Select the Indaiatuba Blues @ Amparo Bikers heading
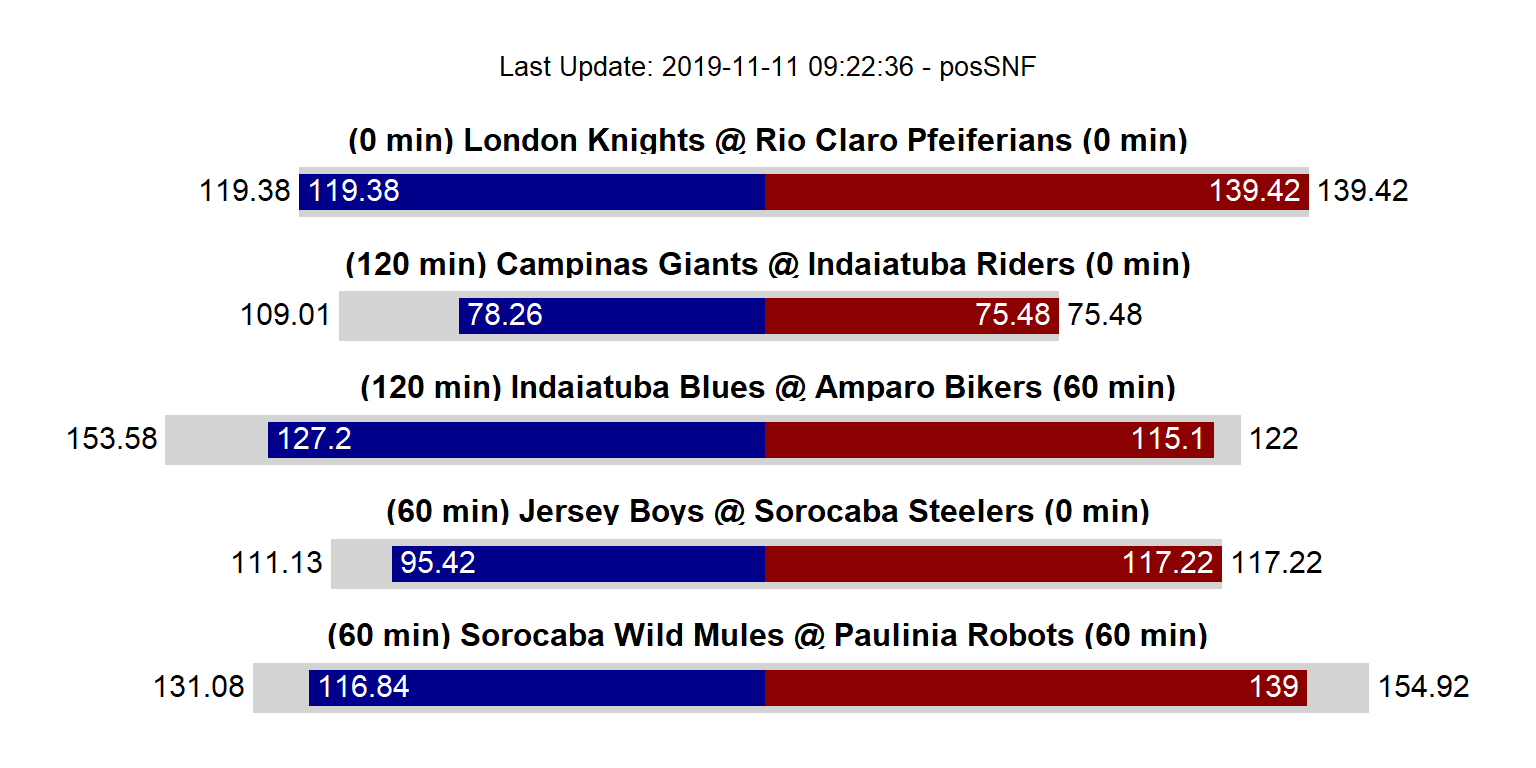Image resolution: width=1536 pixels, height=768 pixels. (767, 387)
